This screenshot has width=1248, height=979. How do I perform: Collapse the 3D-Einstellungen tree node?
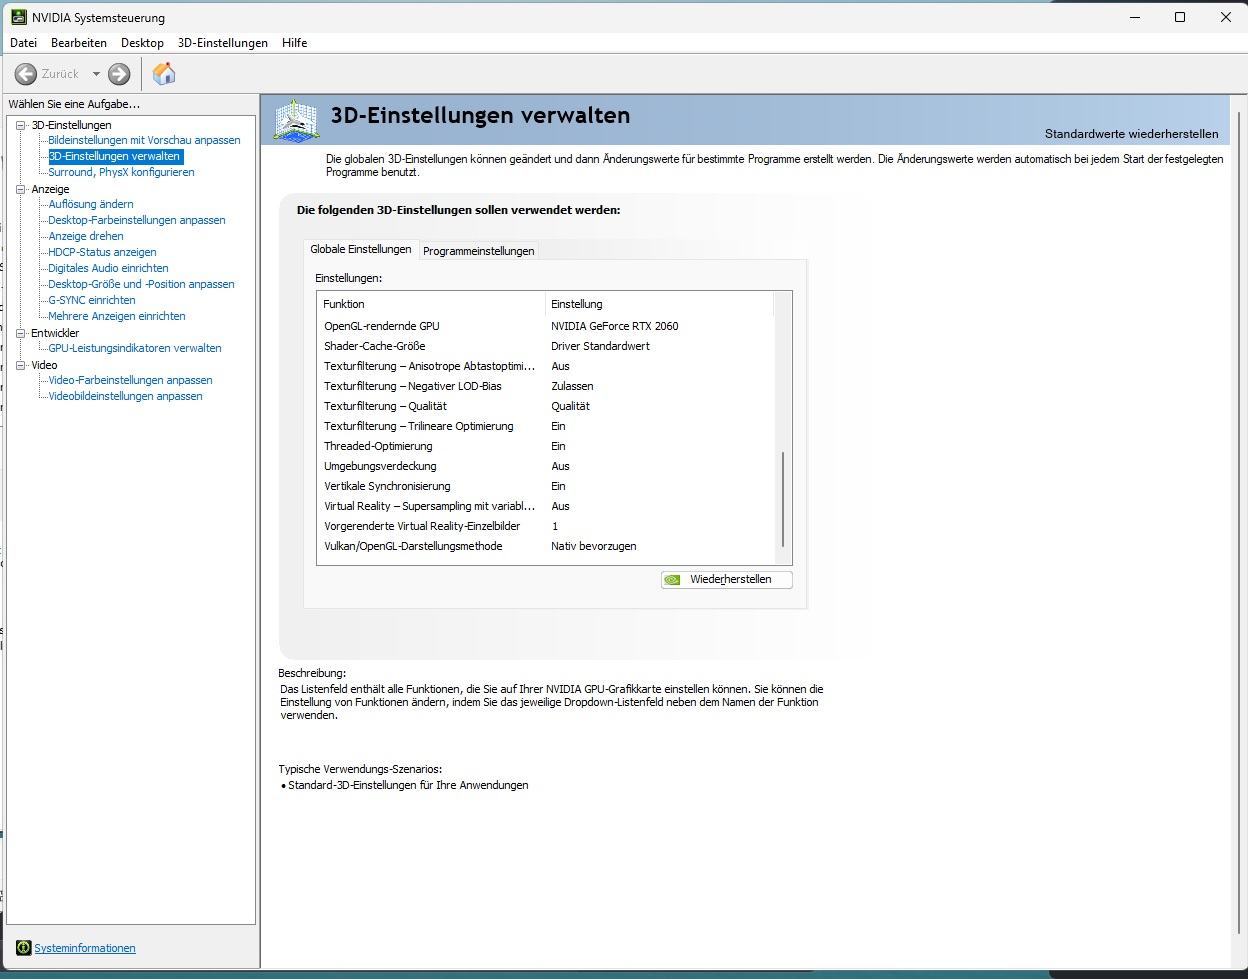tap(20, 125)
